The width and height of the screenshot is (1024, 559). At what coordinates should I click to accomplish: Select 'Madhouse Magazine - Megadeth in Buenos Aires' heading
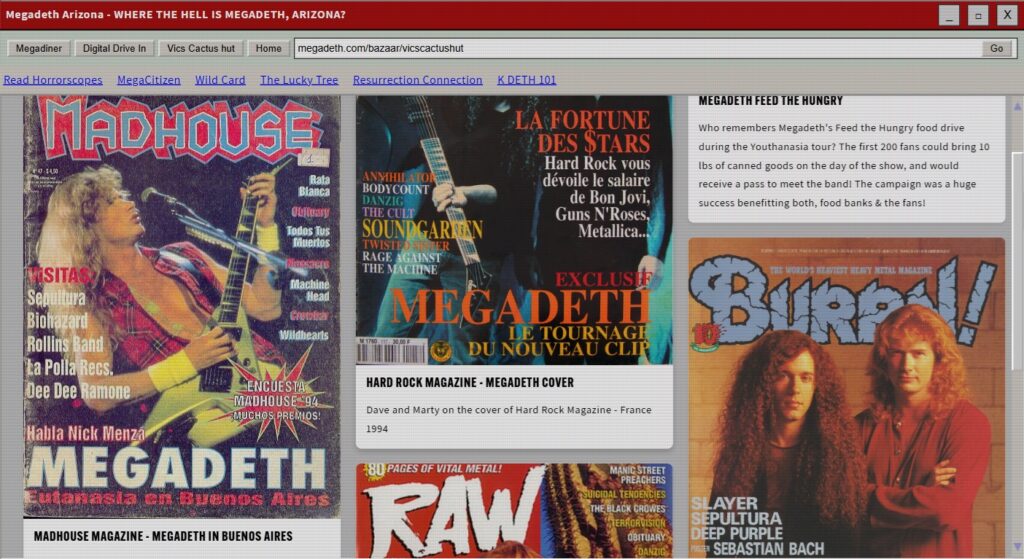(x=163, y=536)
